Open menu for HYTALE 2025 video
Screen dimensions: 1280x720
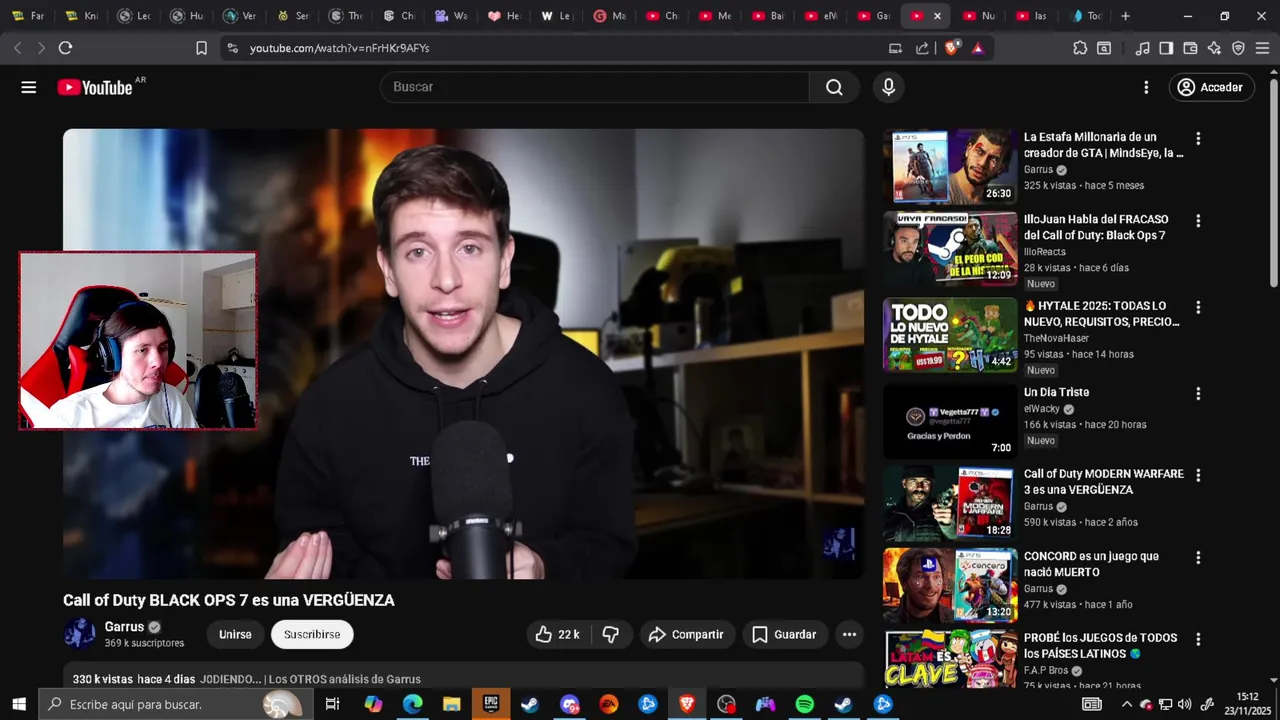[x=1198, y=308]
